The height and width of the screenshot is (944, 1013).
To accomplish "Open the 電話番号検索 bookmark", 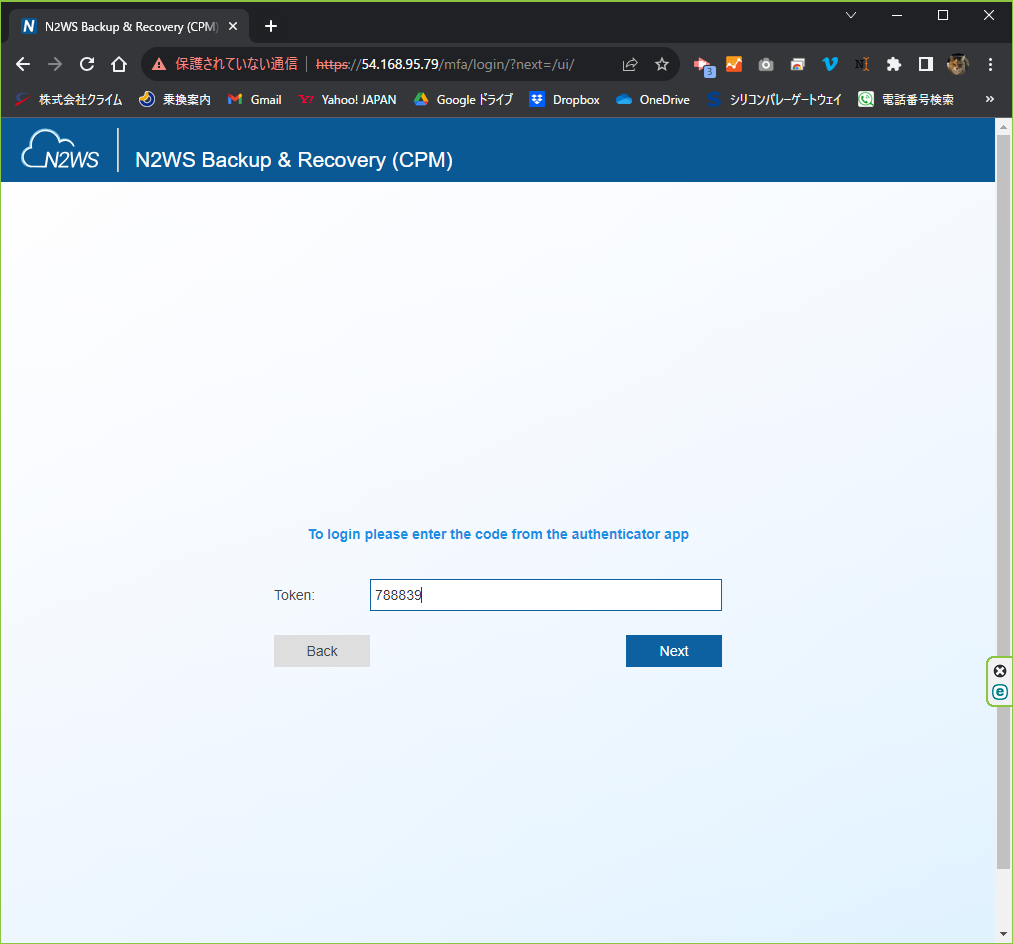I will pos(906,100).
